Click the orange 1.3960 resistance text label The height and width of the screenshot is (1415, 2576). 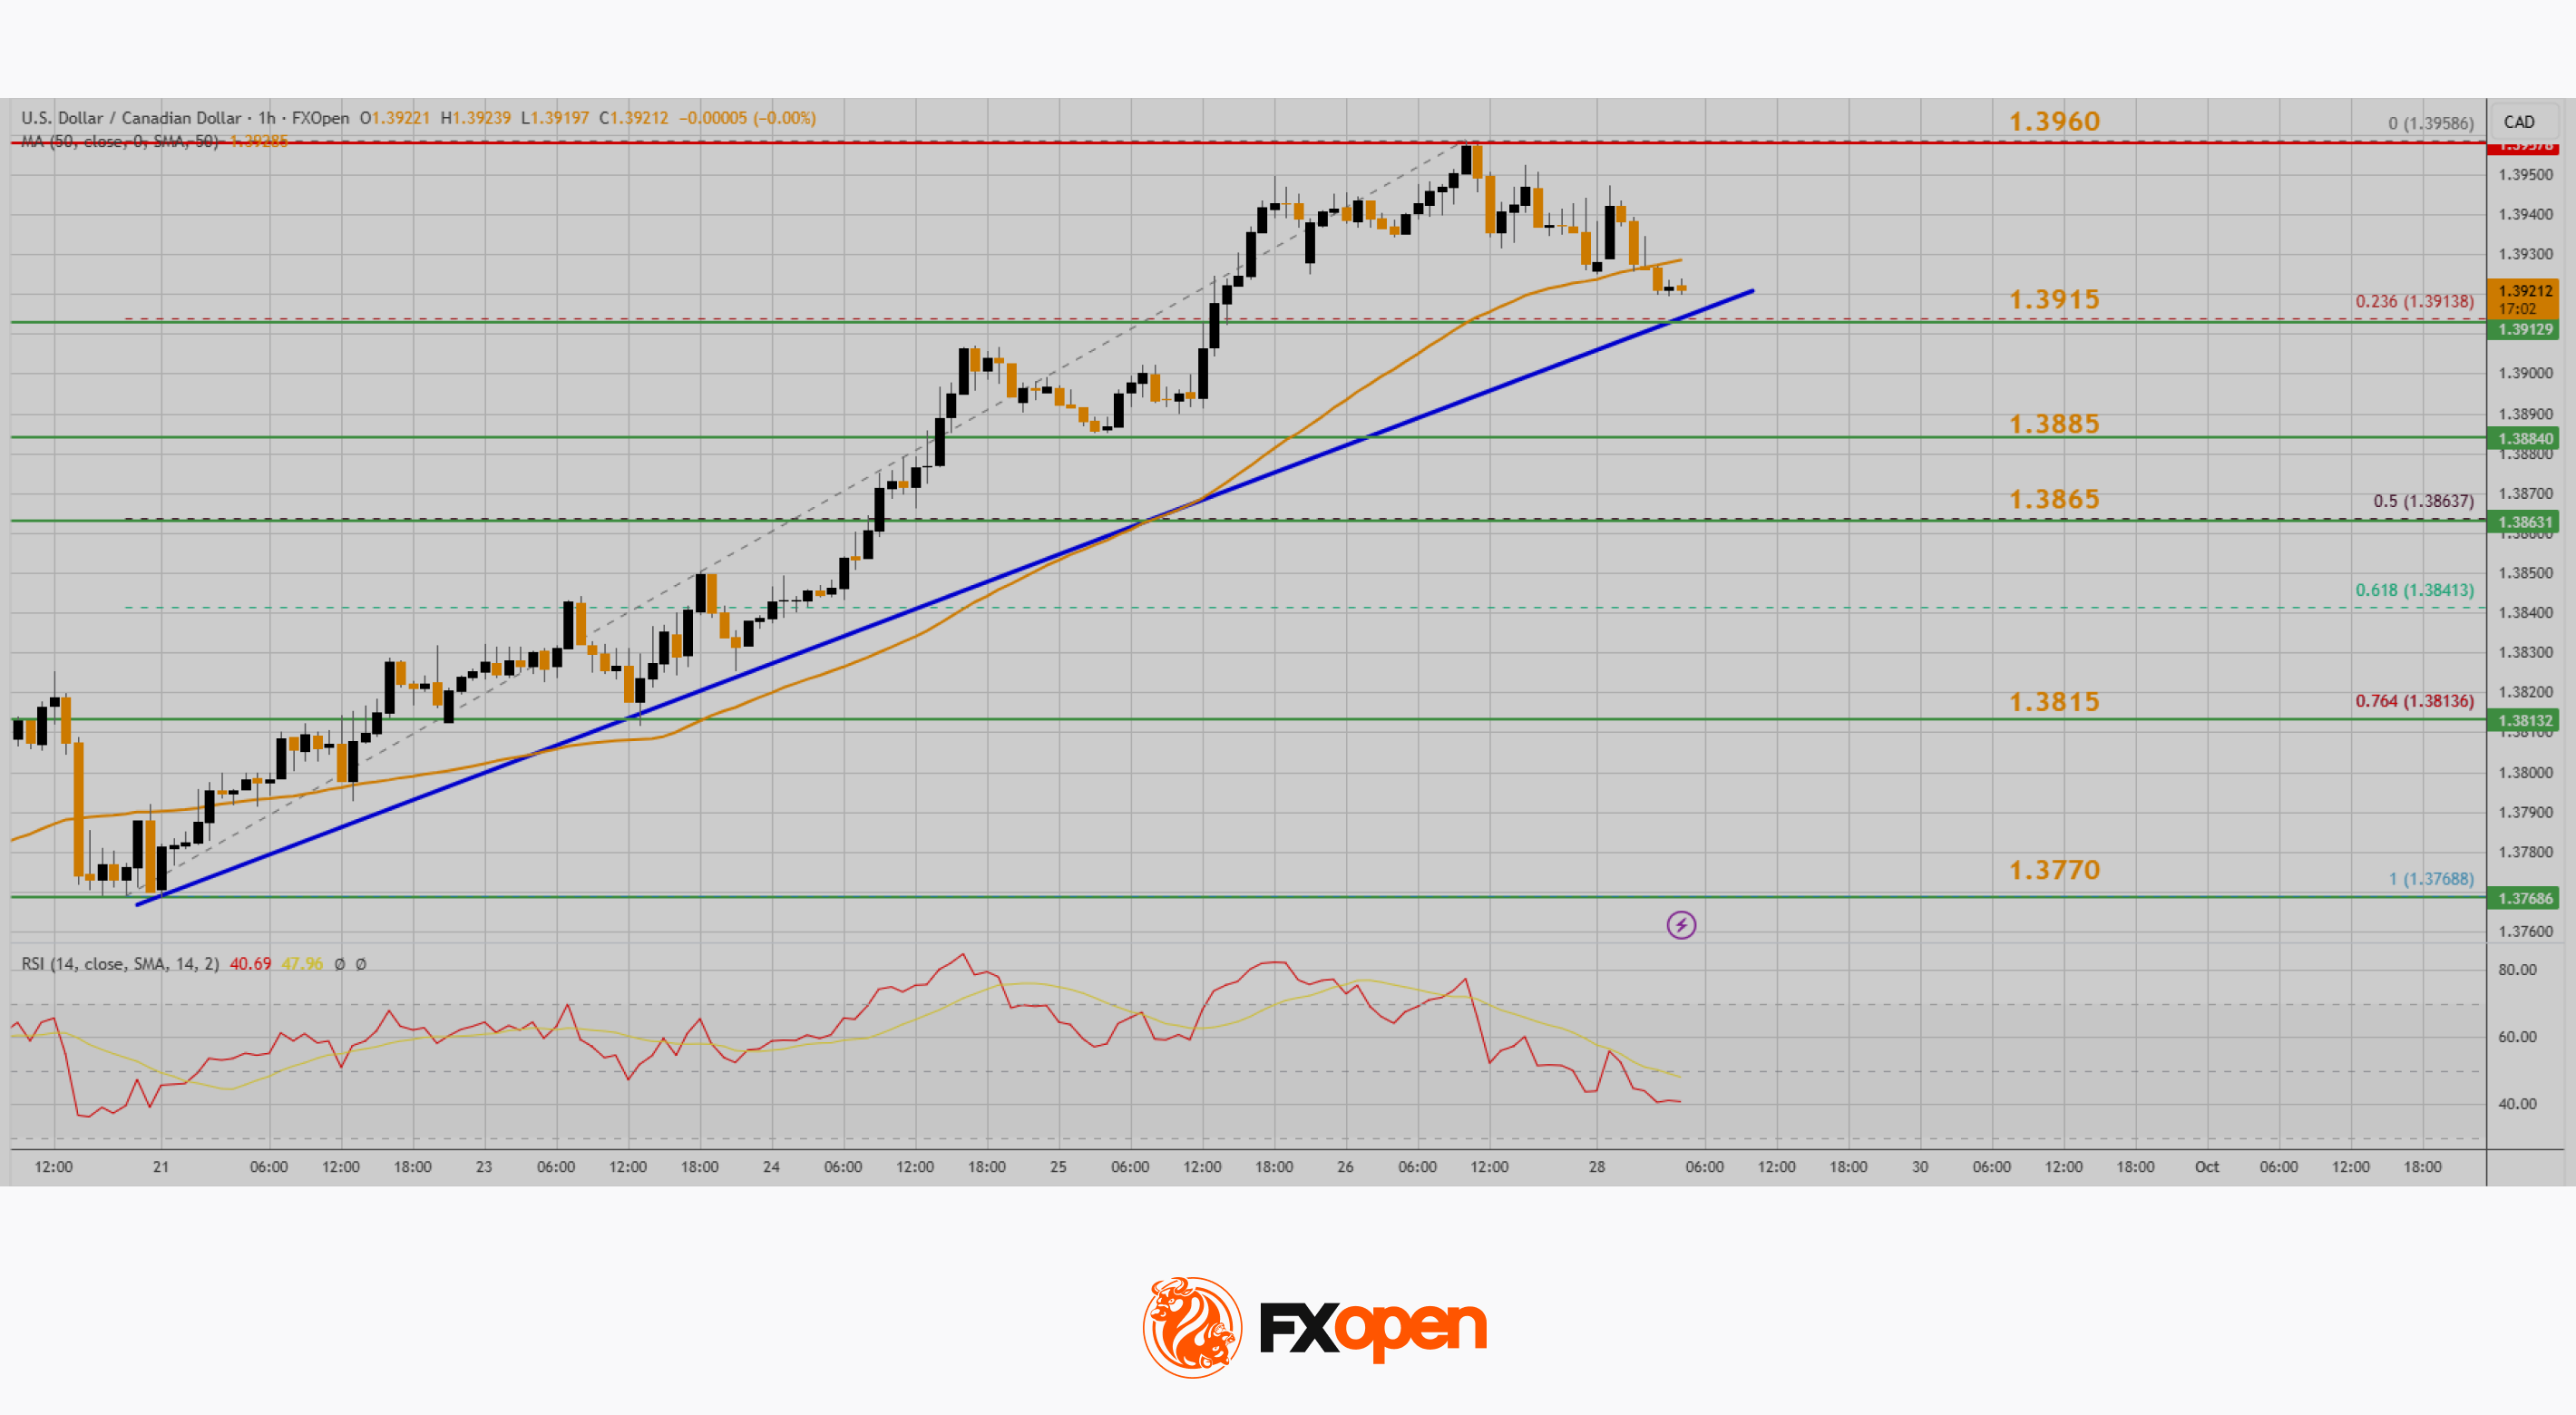click(2054, 121)
